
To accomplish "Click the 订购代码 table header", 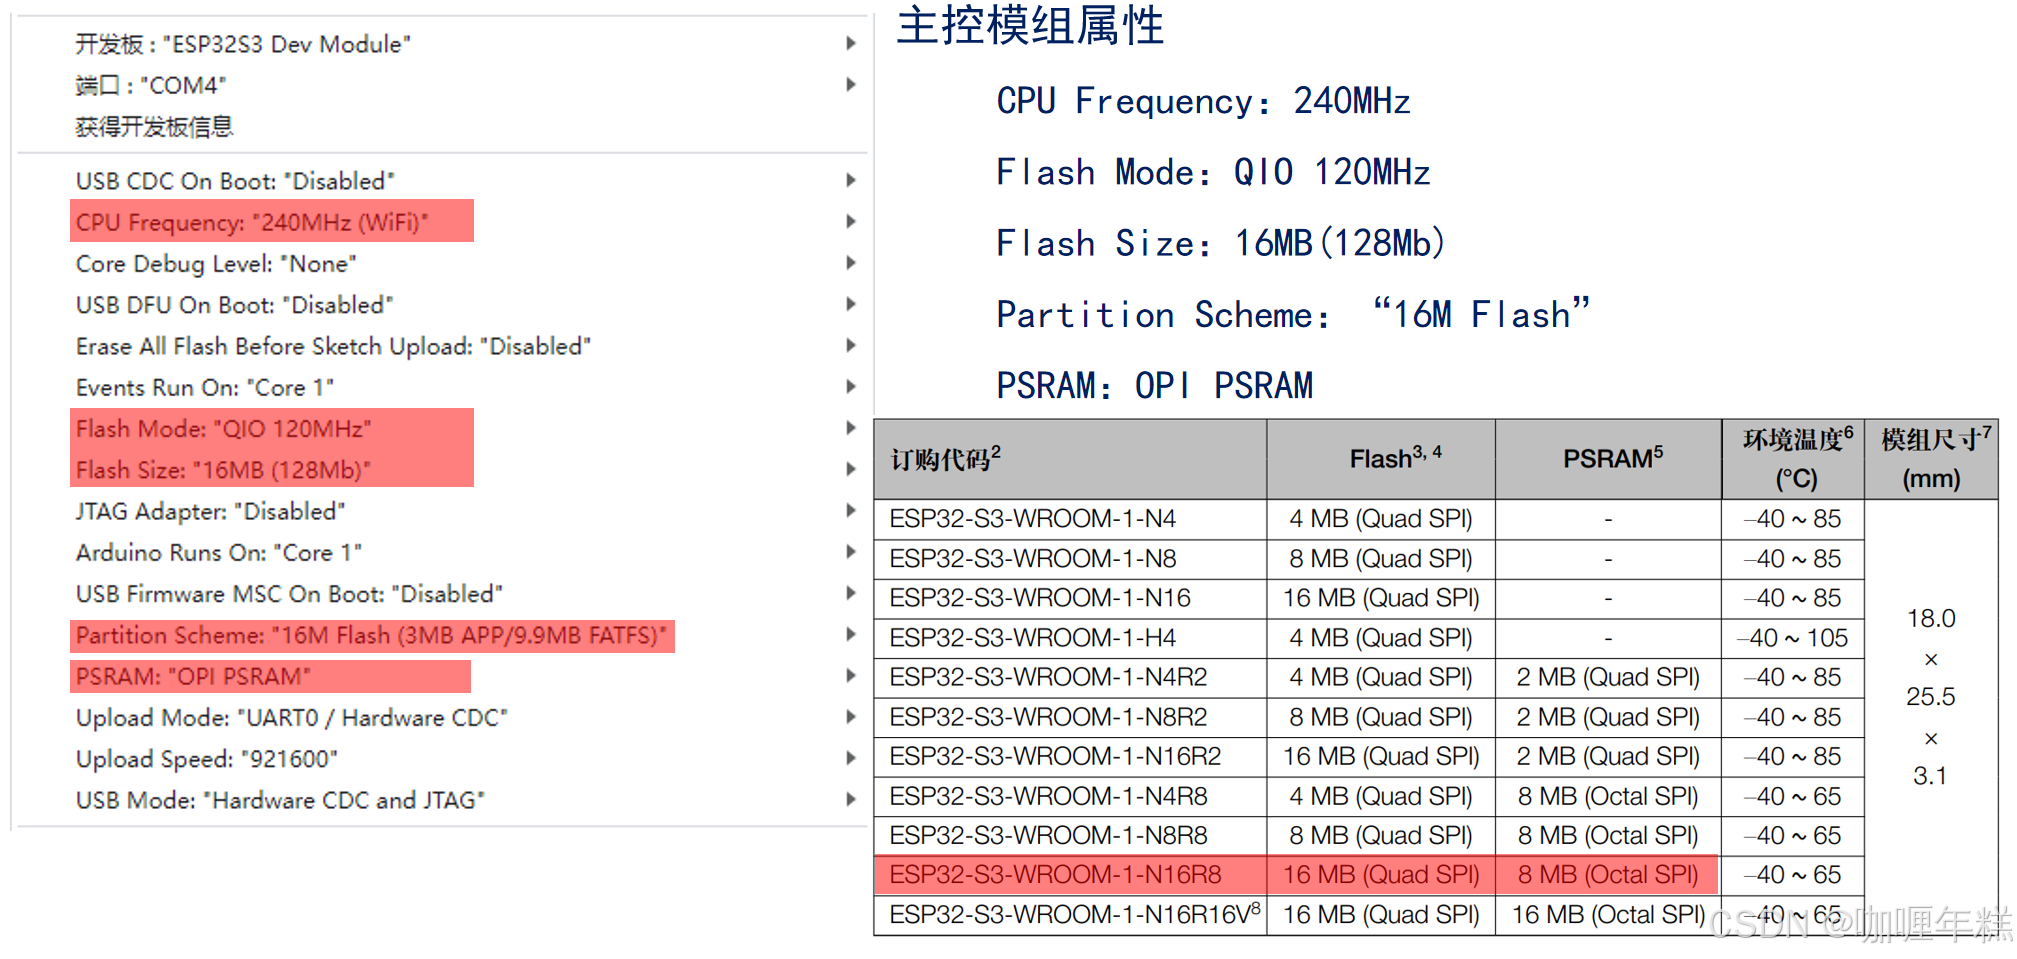I will click(x=1070, y=459).
